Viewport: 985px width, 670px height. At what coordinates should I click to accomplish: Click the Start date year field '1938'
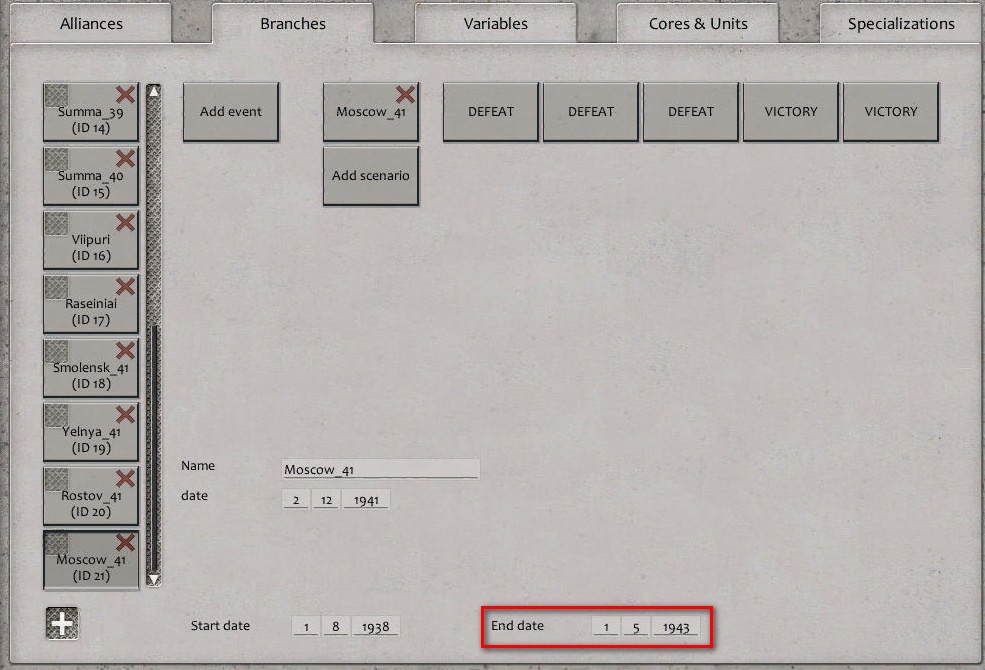375,627
